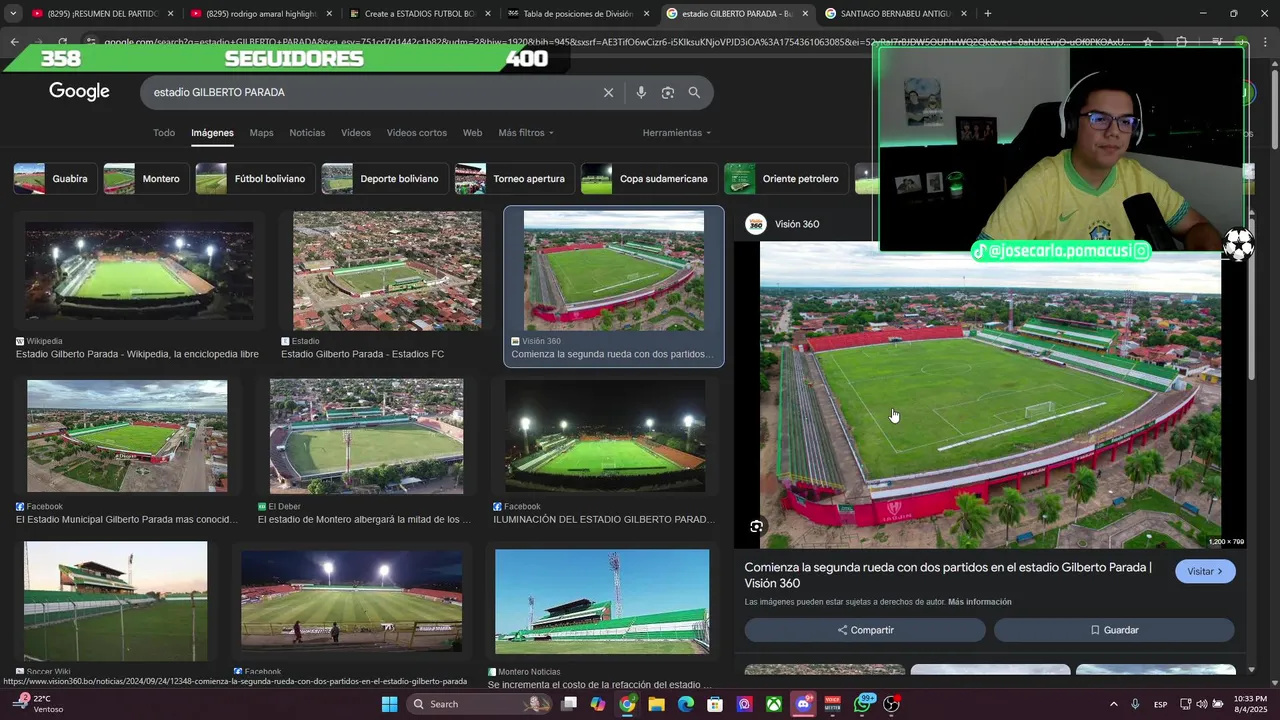Open a new browser tab with plus
This screenshot has width=1280, height=720.
[987, 14]
